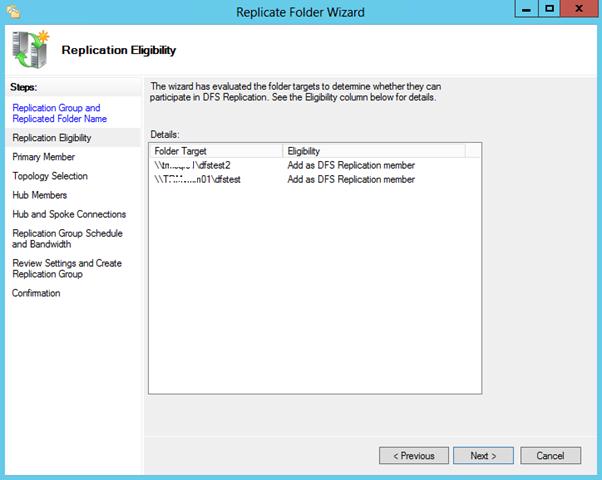Screen dimensions: 602x480
Task: Sort by Folder Target column header
Action: point(214,150)
